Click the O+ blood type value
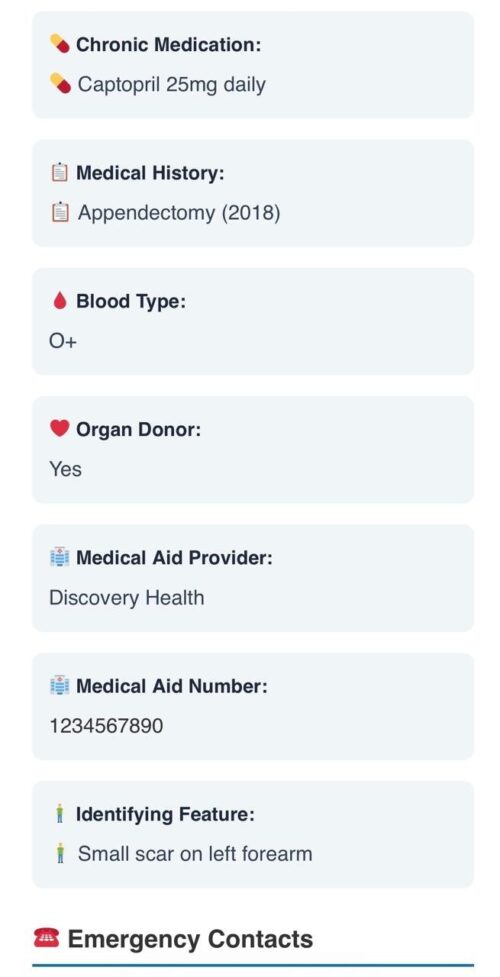Image resolution: width=500 pixels, height=977 pixels. point(63,341)
